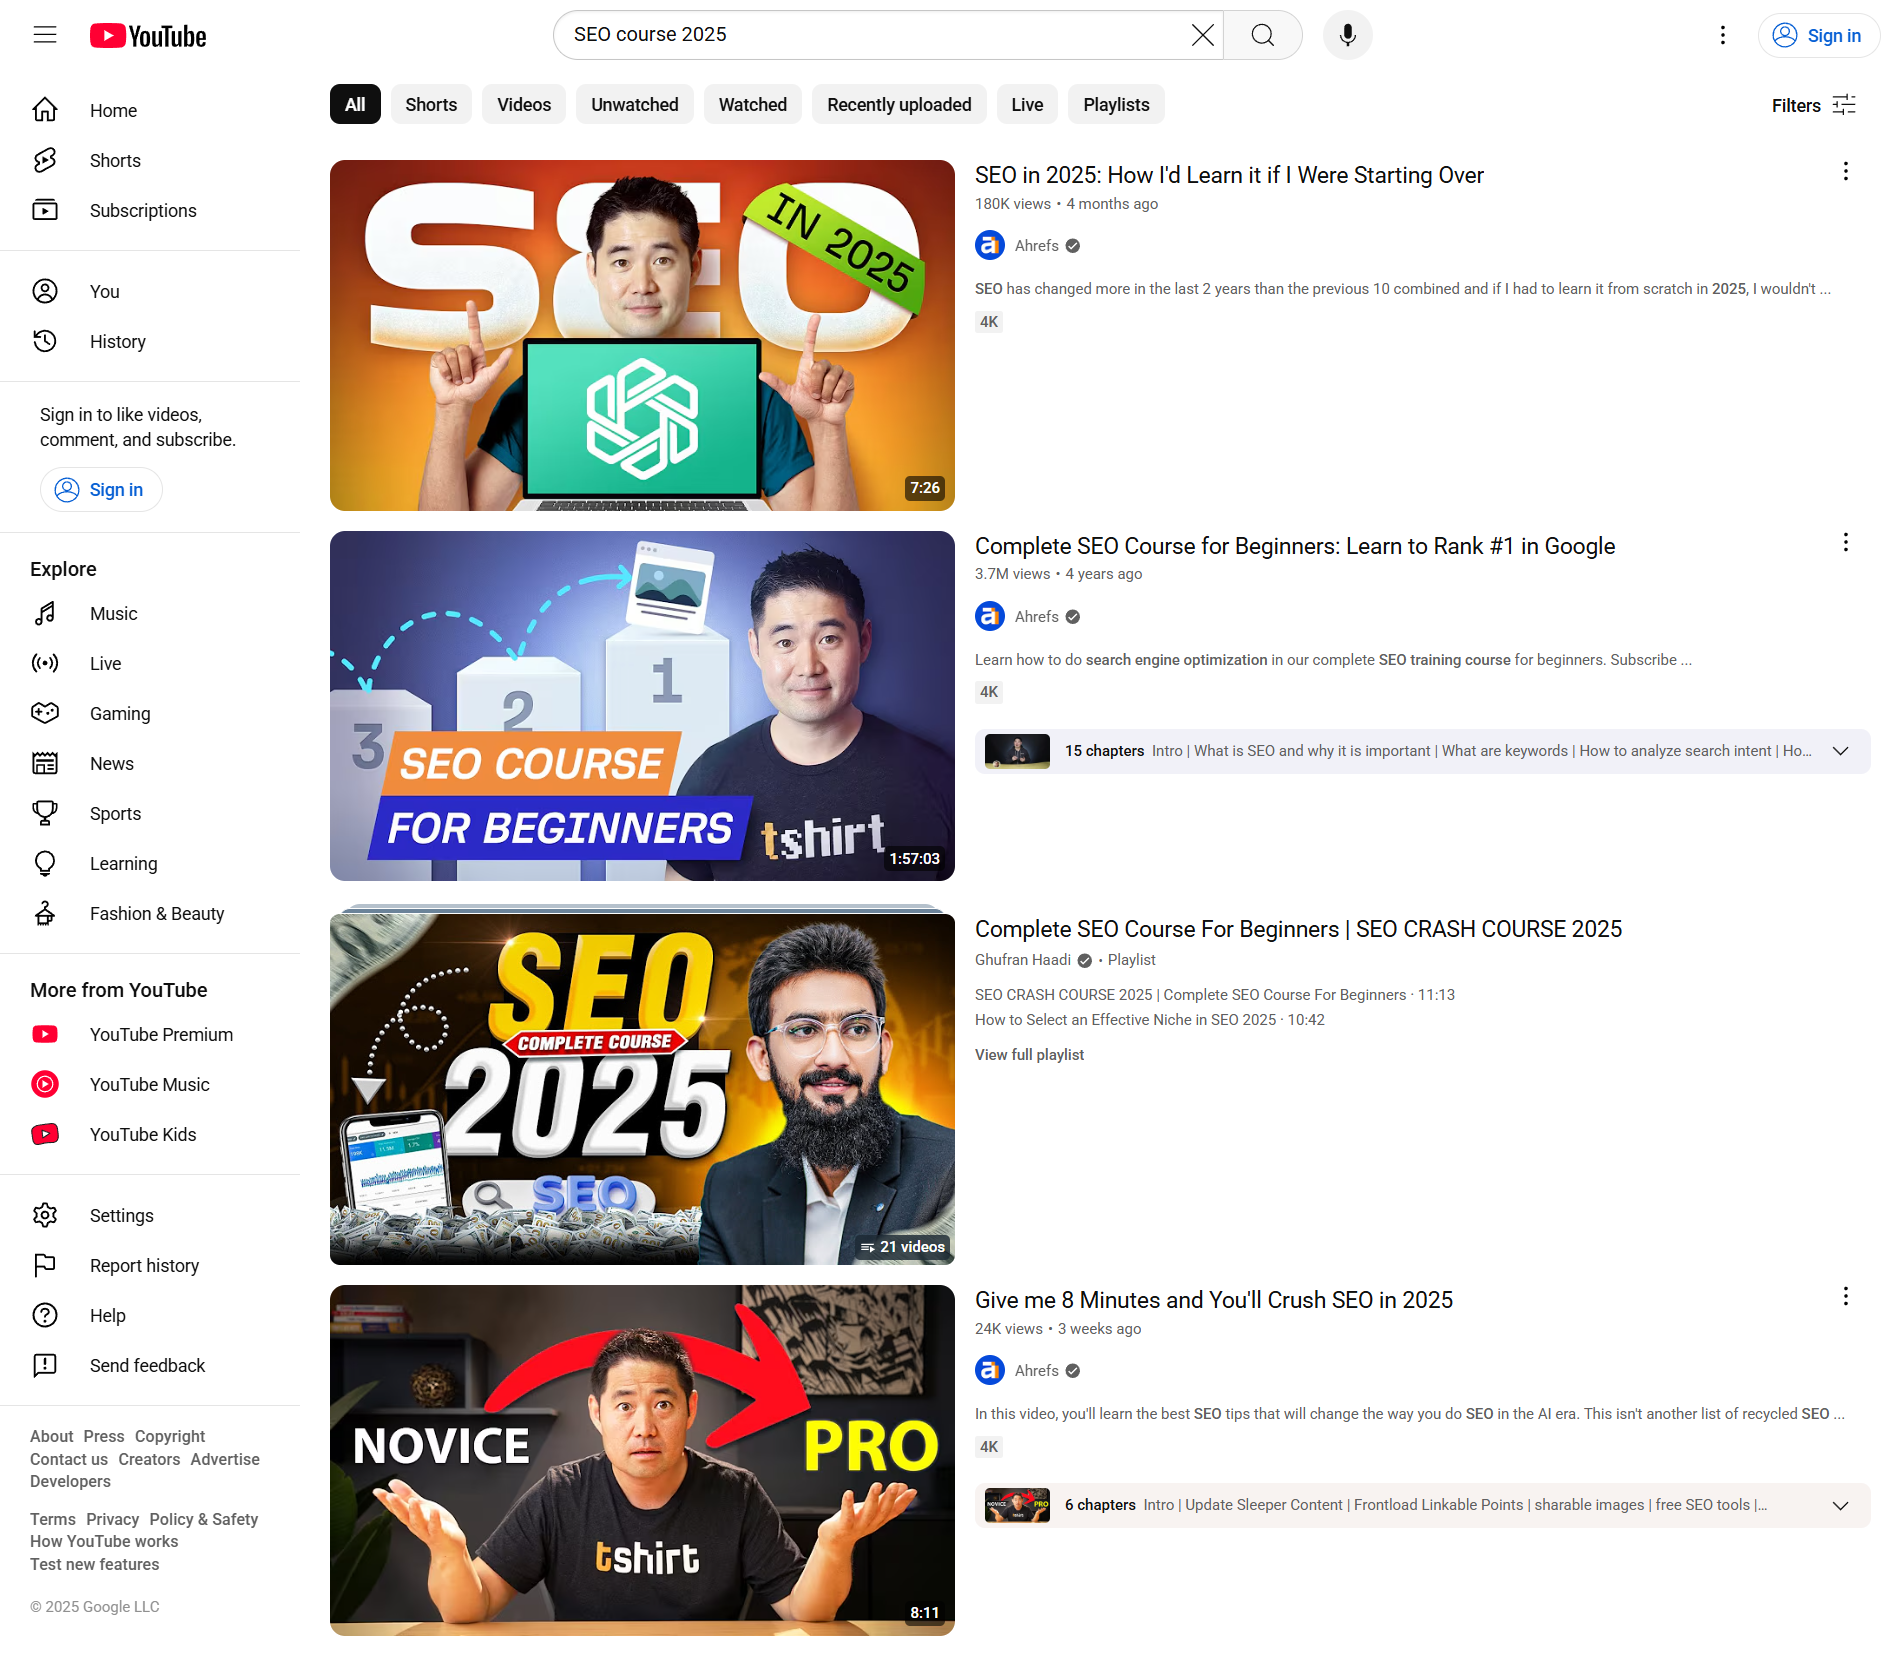
Task: Toggle the Unwatched filter chip
Action: coord(634,104)
